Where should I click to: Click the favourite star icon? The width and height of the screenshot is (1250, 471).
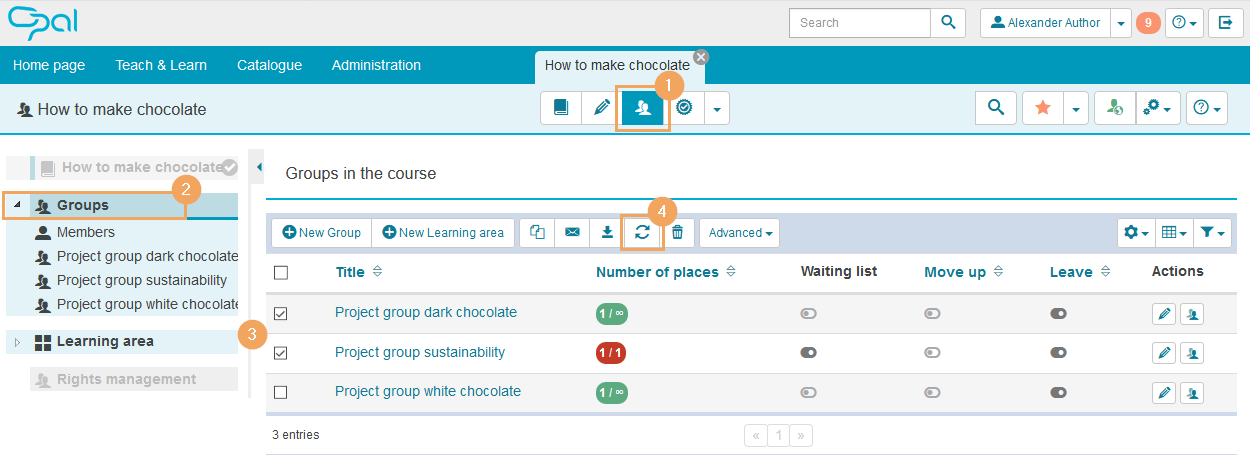click(x=1042, y=108)
